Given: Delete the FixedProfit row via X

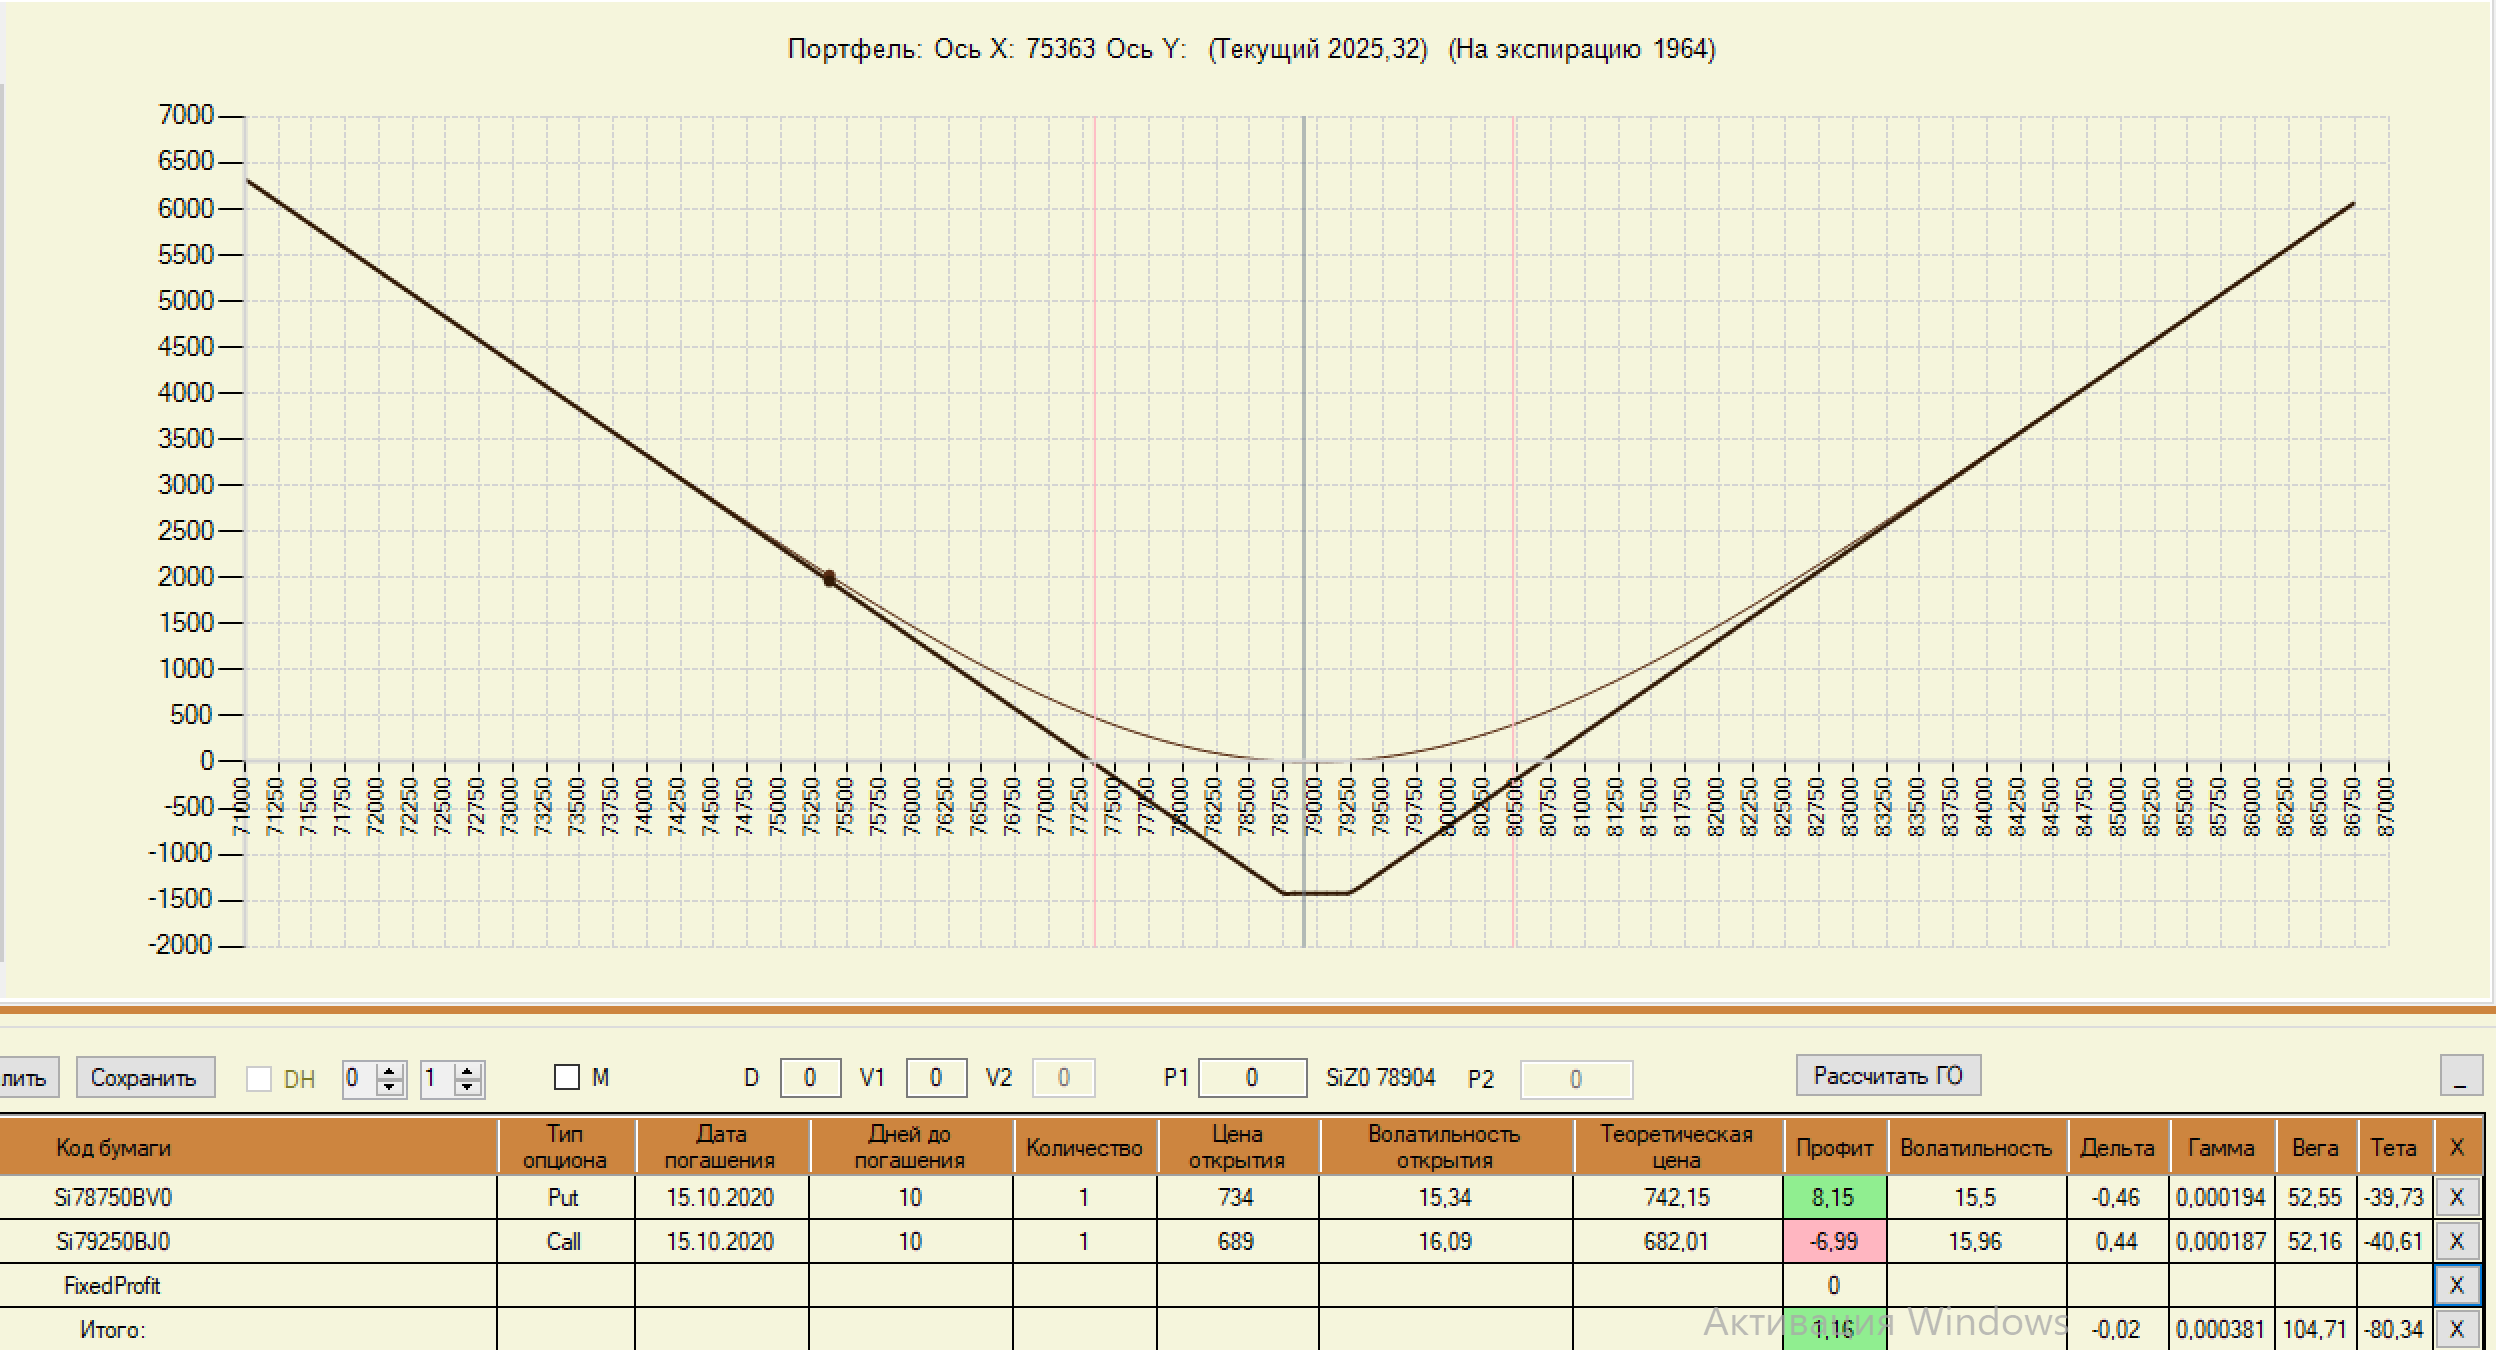Looking at the screenshot, I should click(2456, 1285).
